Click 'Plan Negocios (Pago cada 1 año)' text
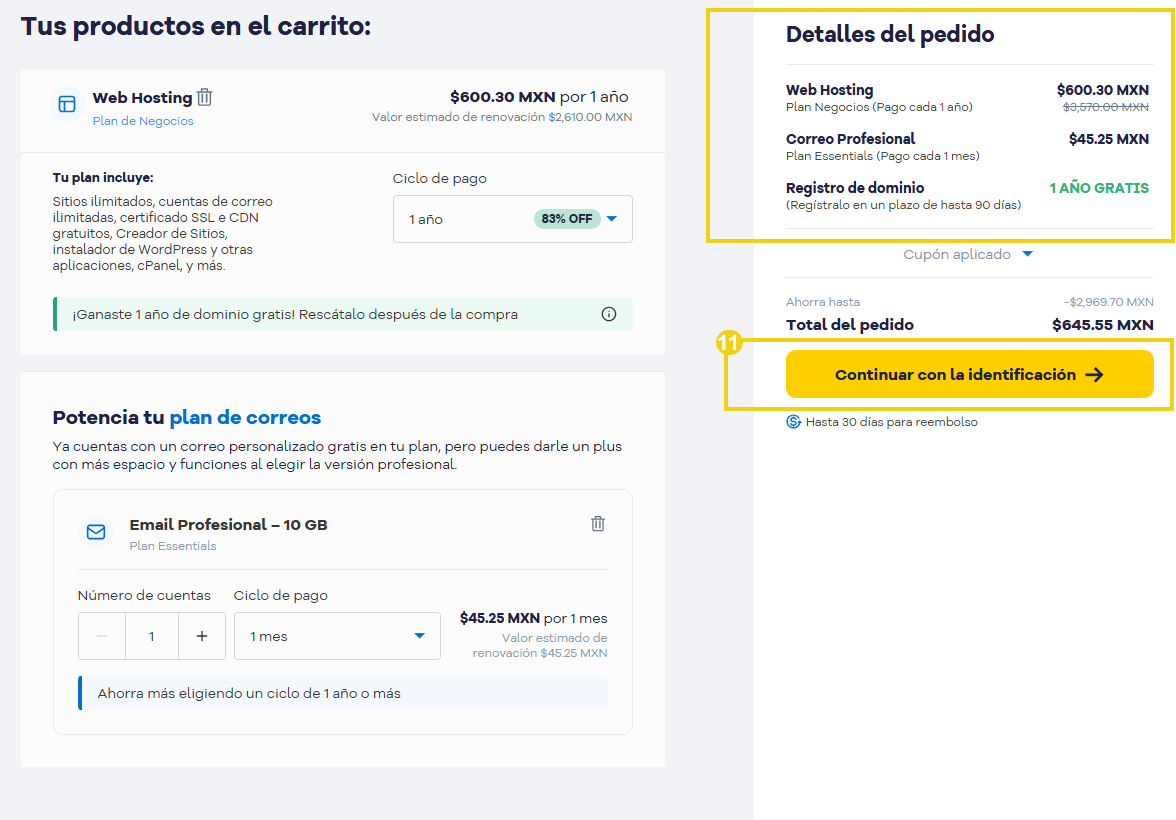Image resolution: width=1176 pixels, height=820 pixels. [x=879, y=107]
